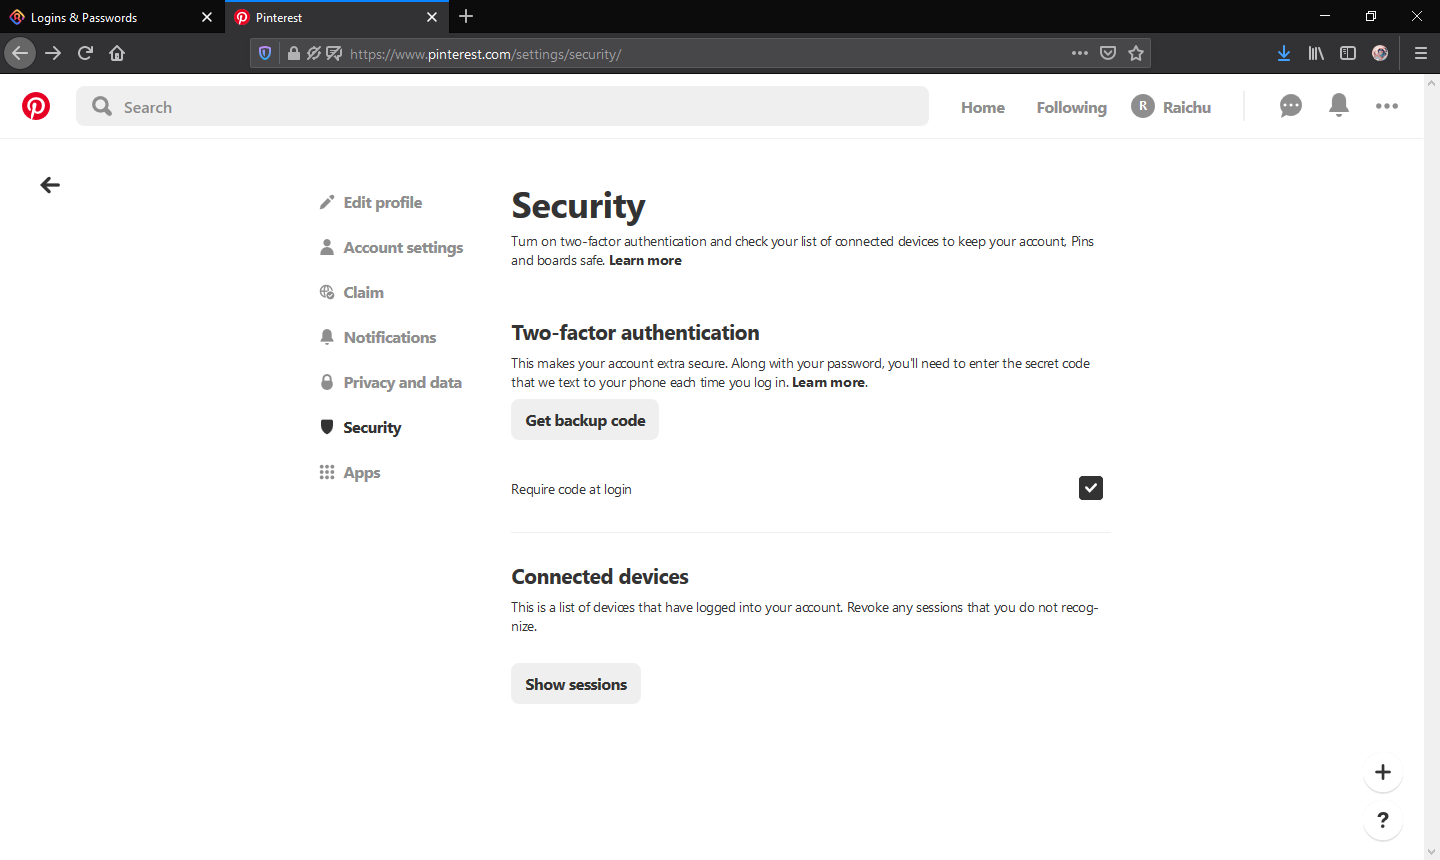Click Get backup code button
Viewport: 1440px width, 860px height.
click(585, 420)
